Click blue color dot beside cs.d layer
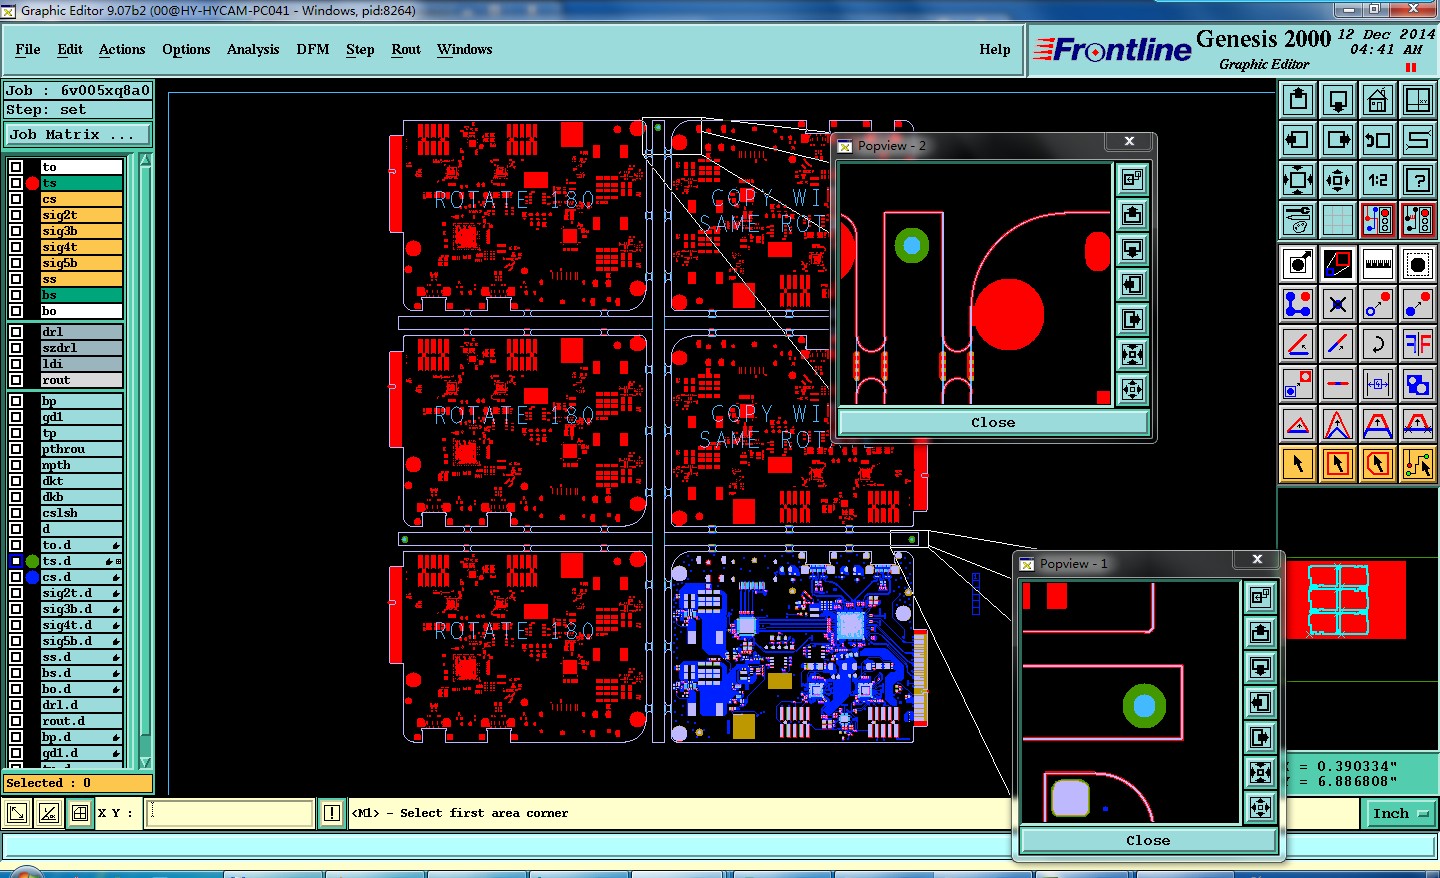The image size is (1440, 878). click(x=32, y=577)
